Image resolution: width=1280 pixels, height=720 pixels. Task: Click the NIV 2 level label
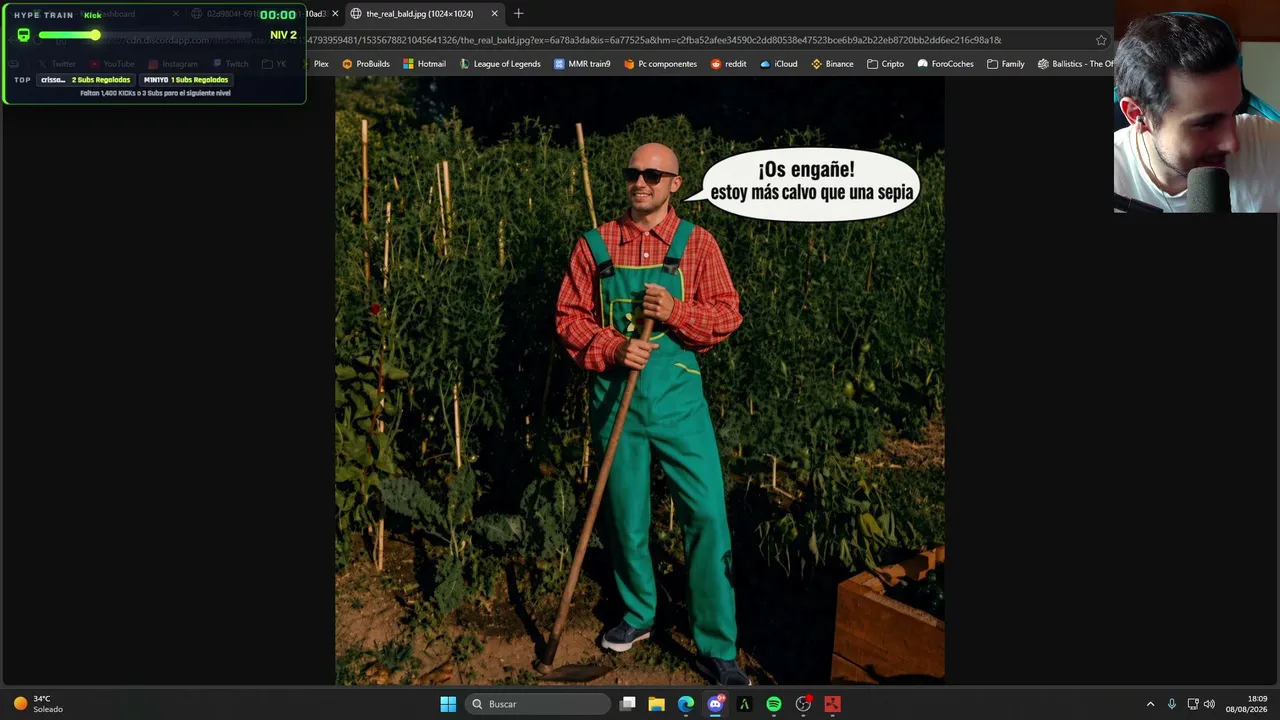(x=283, y=35)
